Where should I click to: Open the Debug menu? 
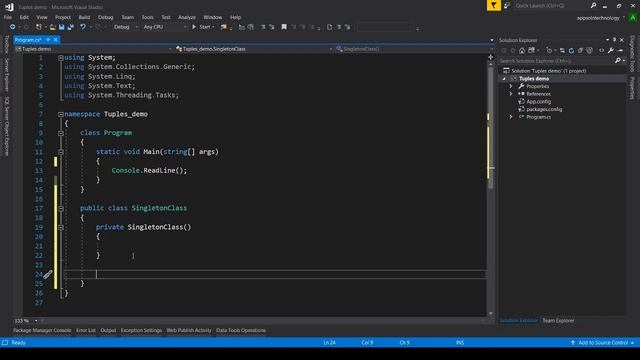(105, 17)
